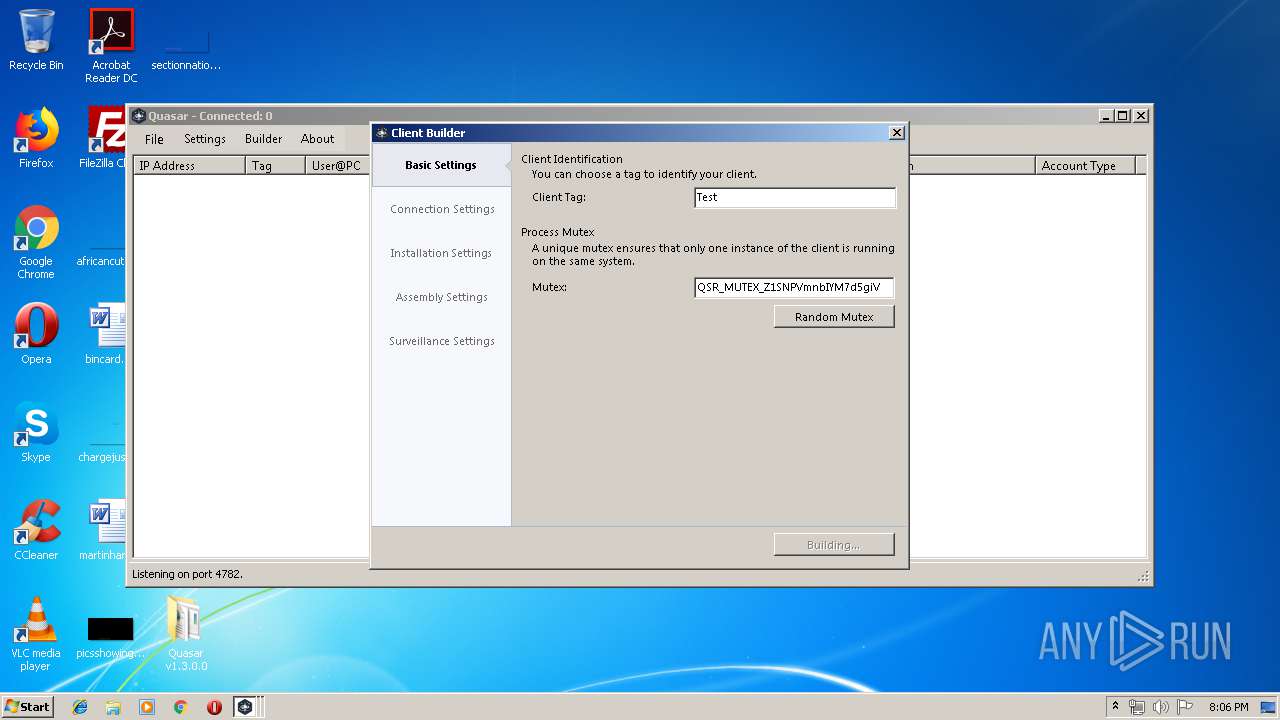Open Acrobat Reader DC shortcut
Viewport: 1280px width, 720px height.
click(111, 45)
